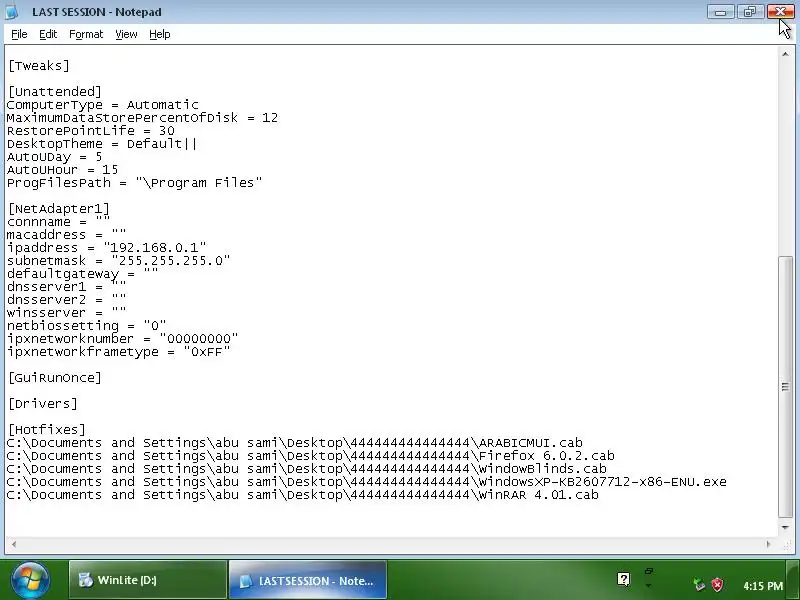Click the netbiossetting = "0" line
Image resolution: width=800 pixels, height=600 pixels.
86,326
